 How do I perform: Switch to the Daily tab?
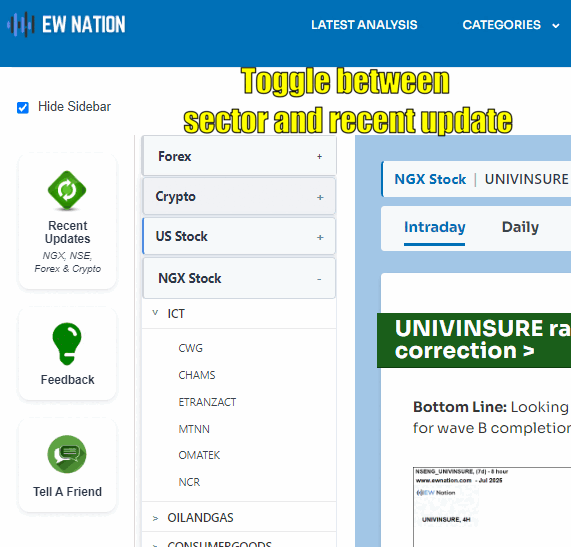pyautogui.click(x=520, y=227)
